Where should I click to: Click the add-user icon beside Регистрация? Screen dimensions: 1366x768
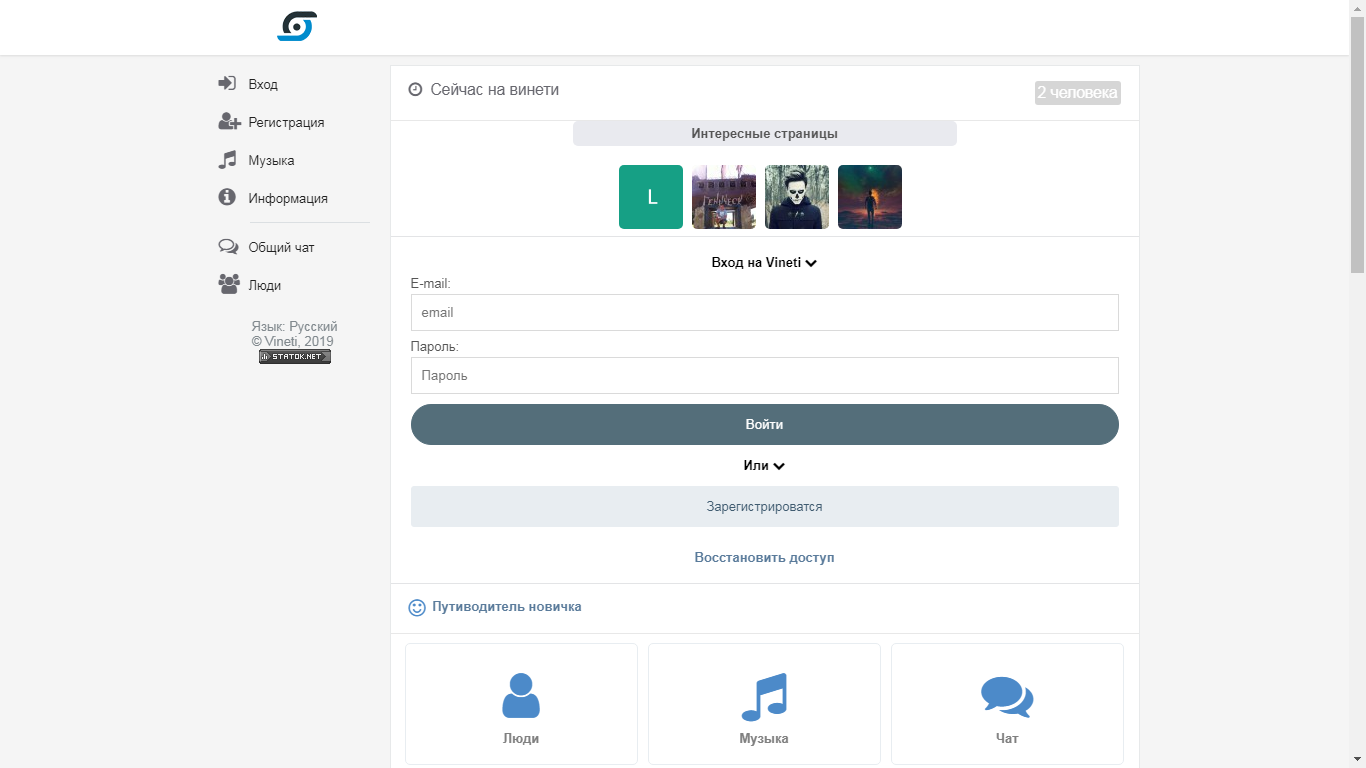click(x=229, y=122)
